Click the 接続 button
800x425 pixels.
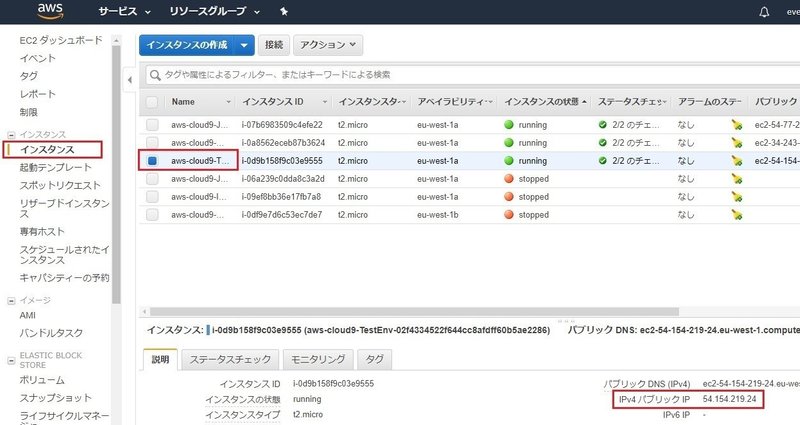tap(274, 45)
